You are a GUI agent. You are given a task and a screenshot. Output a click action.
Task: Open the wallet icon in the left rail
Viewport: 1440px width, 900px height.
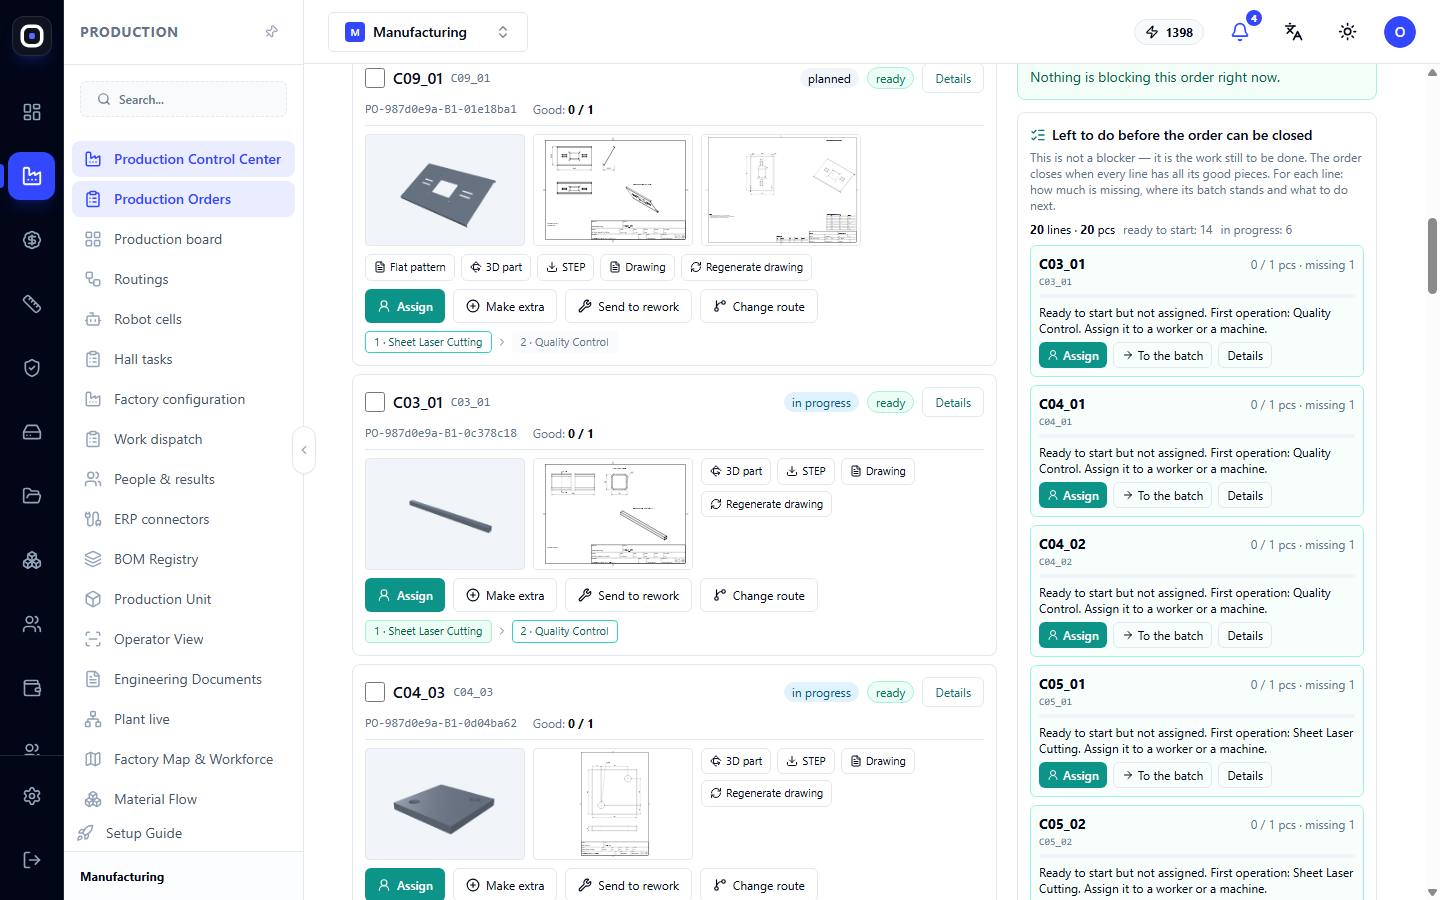32,688
